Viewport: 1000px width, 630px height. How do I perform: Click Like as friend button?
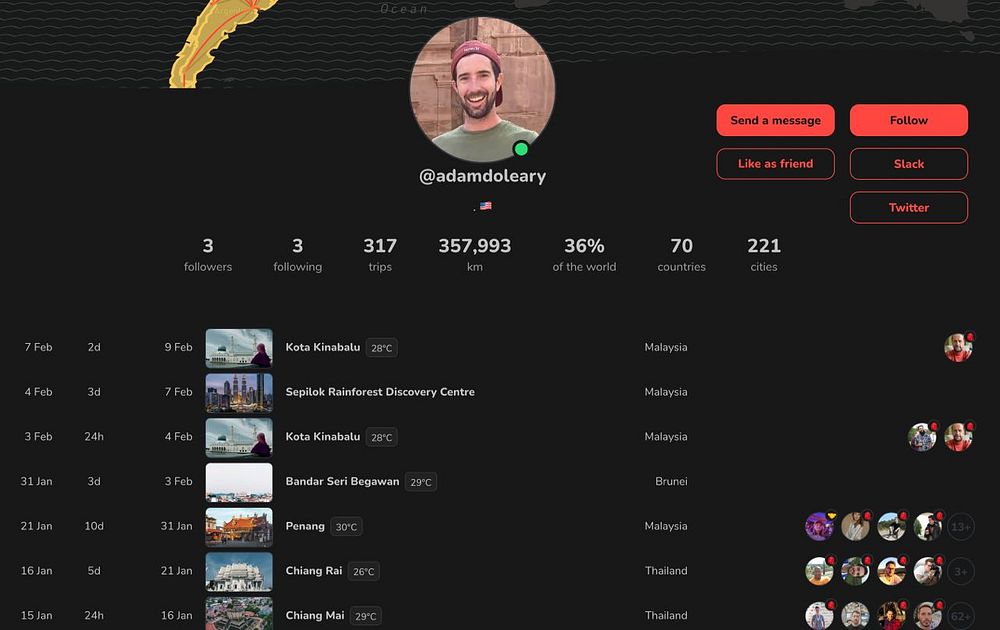[775, 164]
